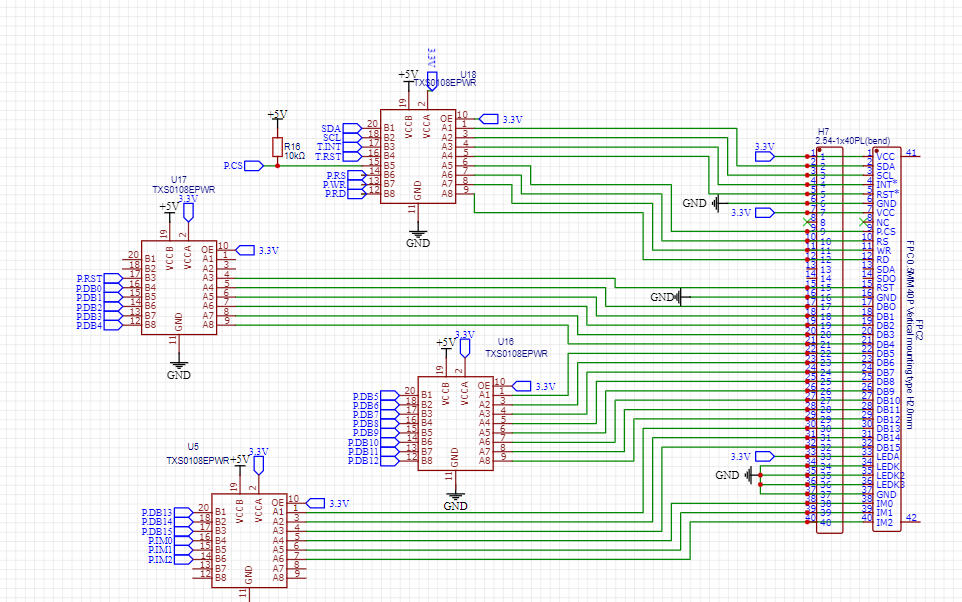Viewport: 962px width, 602px height.
Task: Click the U18 chip body
Action: point(418,156)
